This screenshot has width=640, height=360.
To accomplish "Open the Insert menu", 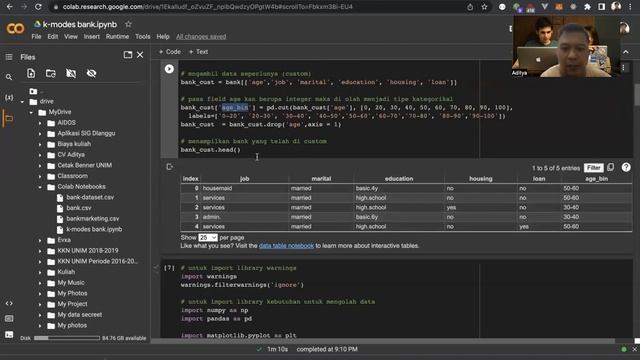I will pyautogui.click(x=91, y=37).
